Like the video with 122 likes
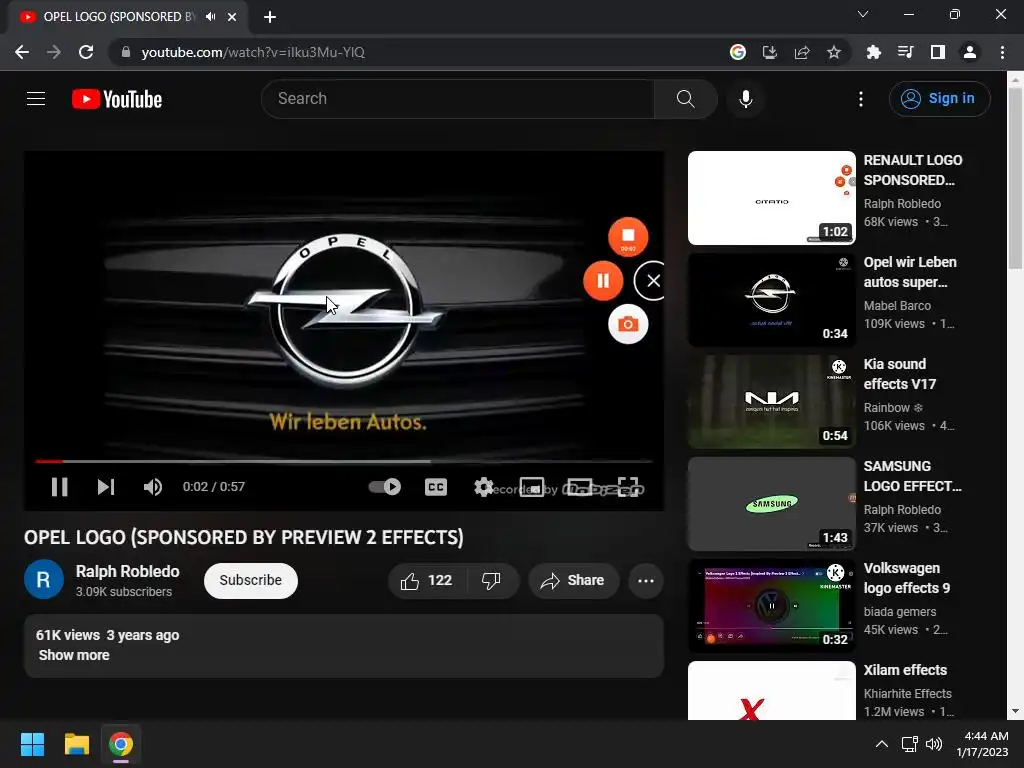Image resolution: width=1024 pixels, height=768 pixels. [426, 581]
